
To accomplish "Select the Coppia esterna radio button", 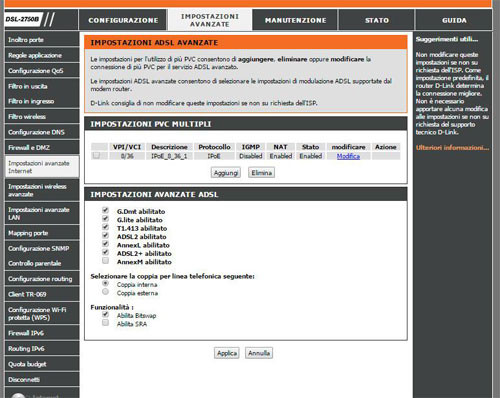I will click(x=106, y=292).
